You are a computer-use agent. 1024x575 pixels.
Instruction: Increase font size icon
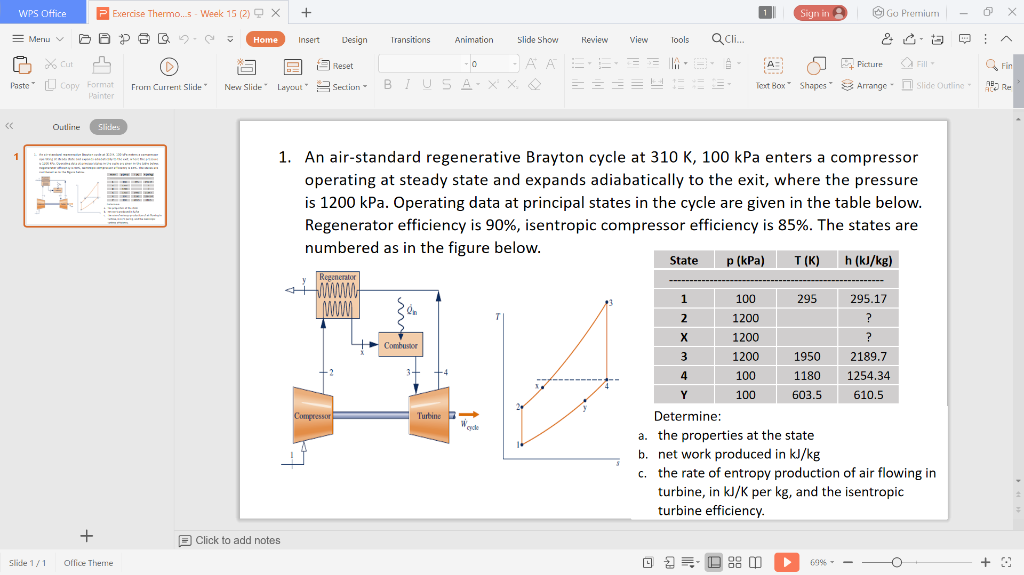532,63
